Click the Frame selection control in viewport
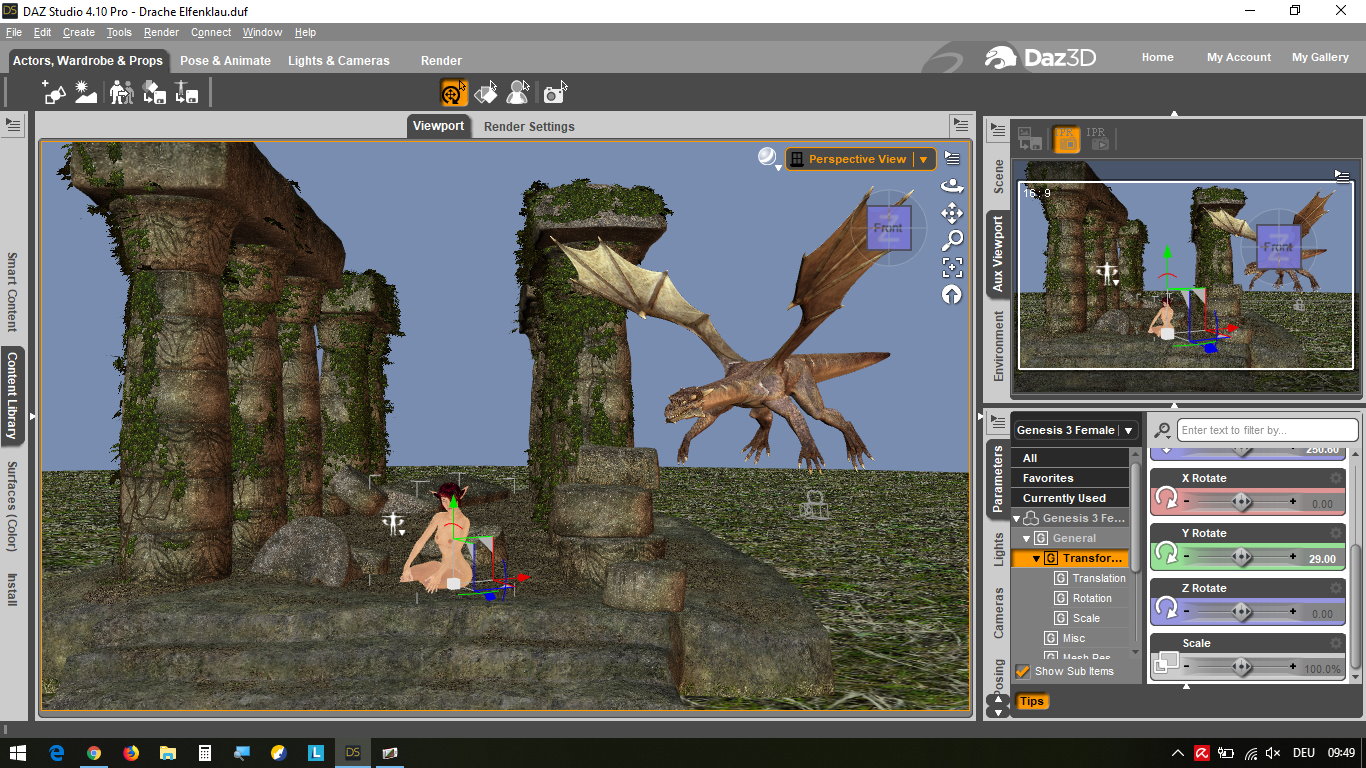The image size is (1366, 768). coord(952,267)
